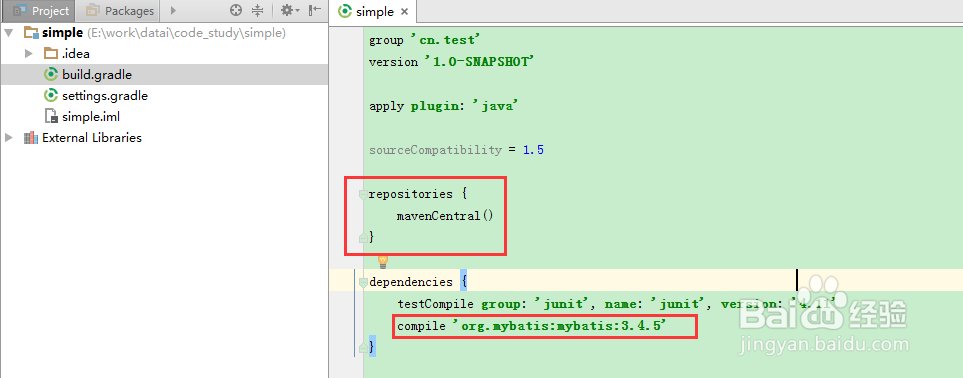
Task: Fold the repositories block start marker
Action: click(363, 195)
